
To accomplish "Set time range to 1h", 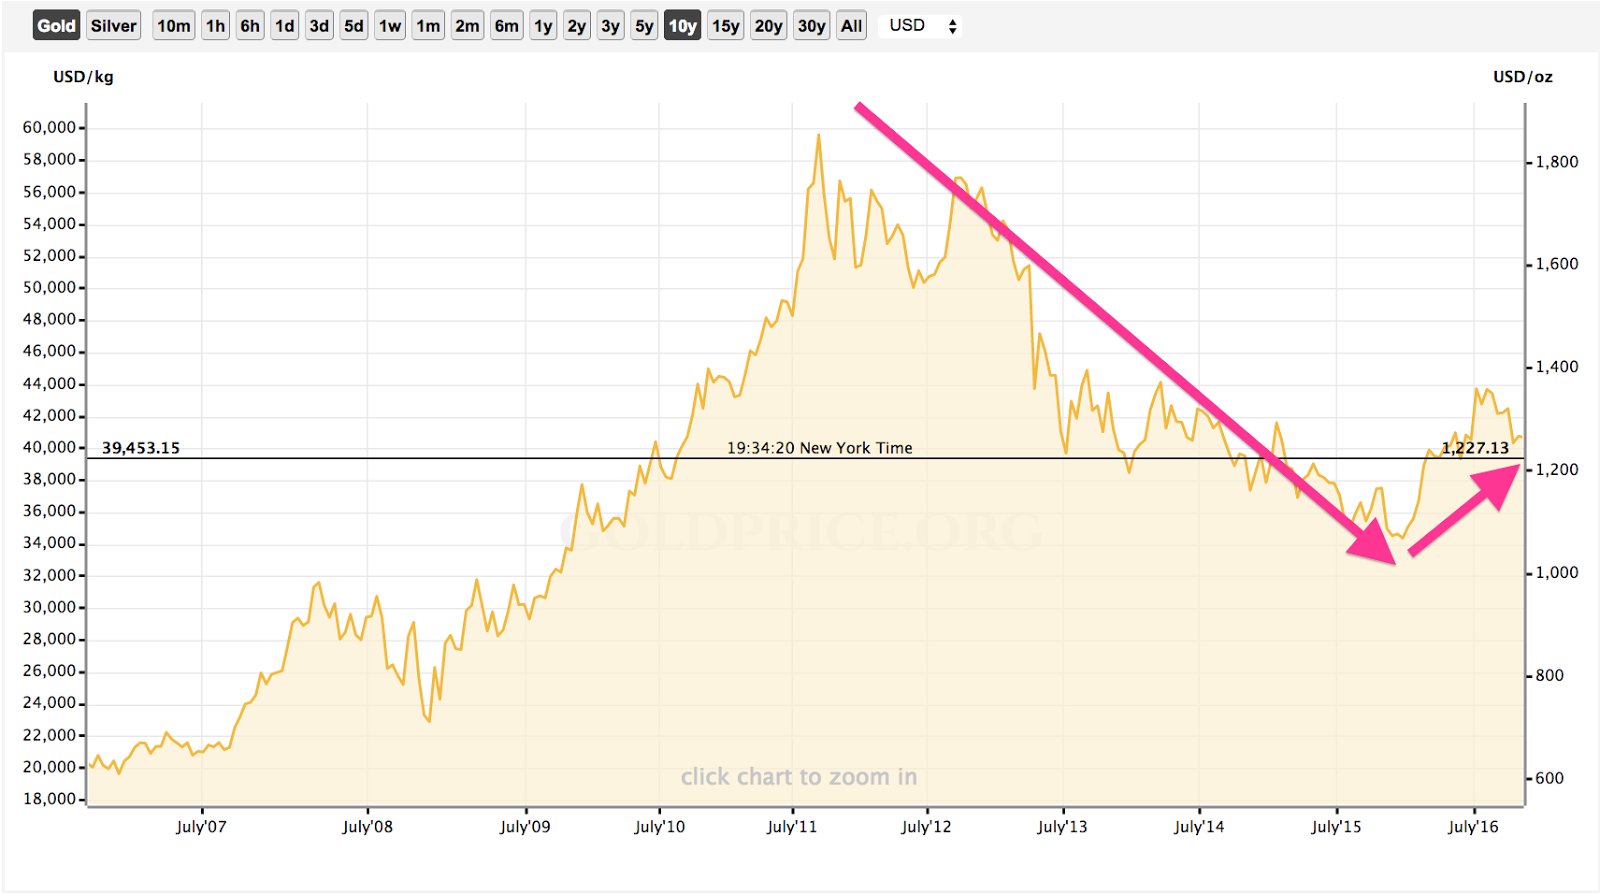I will point(215,26).
